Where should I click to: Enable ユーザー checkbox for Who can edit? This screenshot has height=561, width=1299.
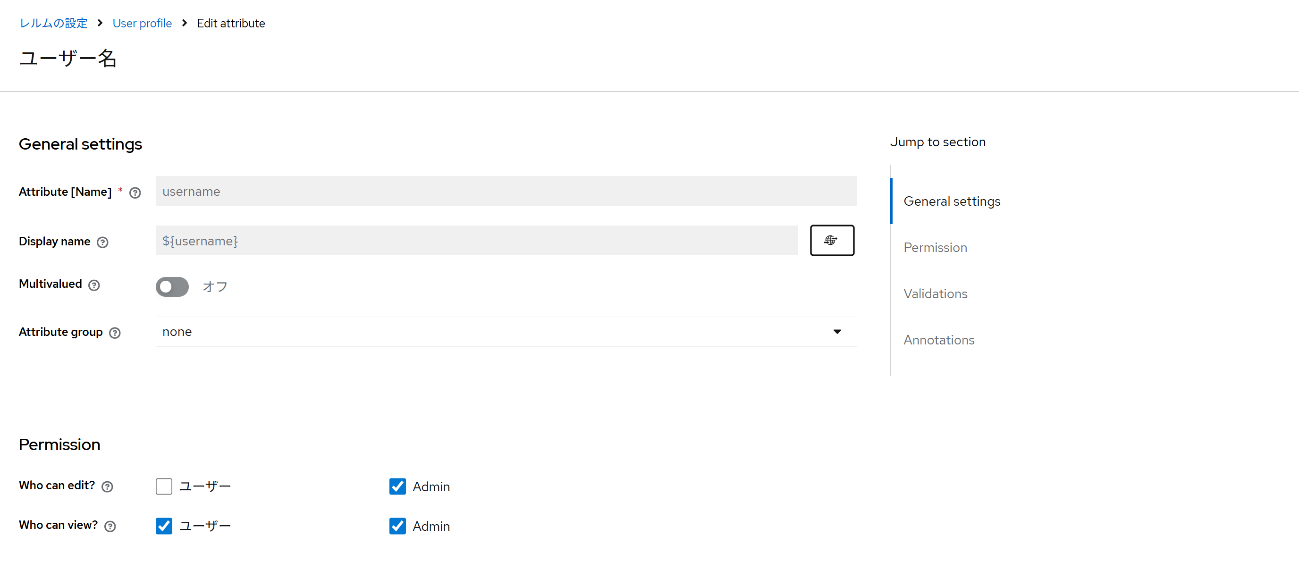click(x=164, y=487)
